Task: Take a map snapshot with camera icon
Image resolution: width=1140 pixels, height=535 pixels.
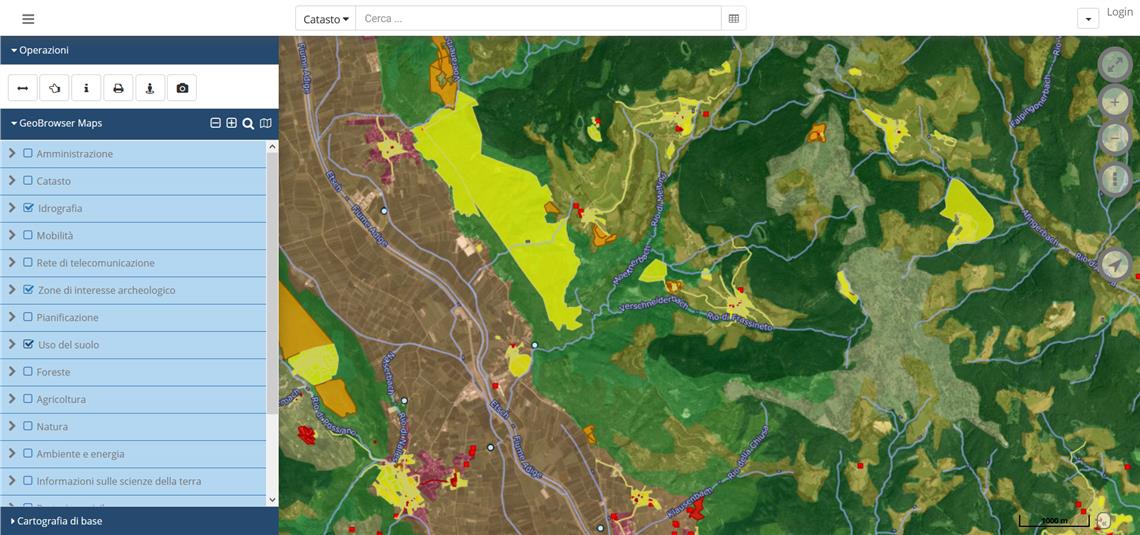Action: pos(182,88)
